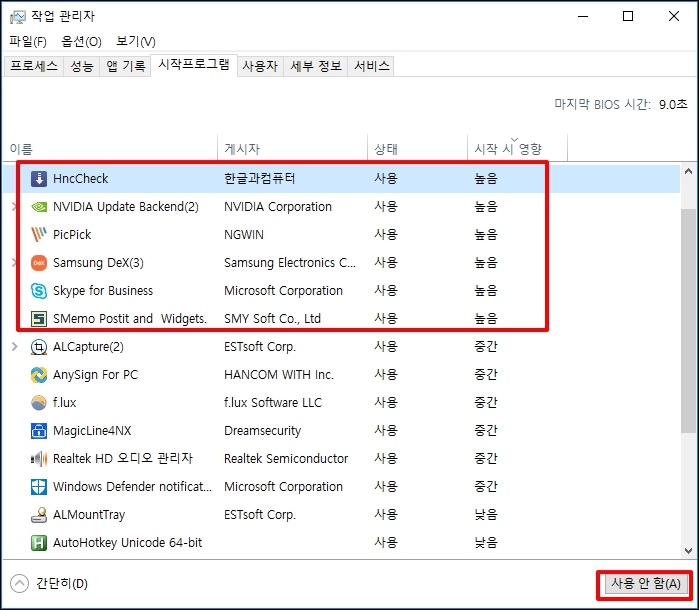Viewport: 699px width, 610px height.
Task: Maximize the Task Manager window
Action: [x=628, y=16]
